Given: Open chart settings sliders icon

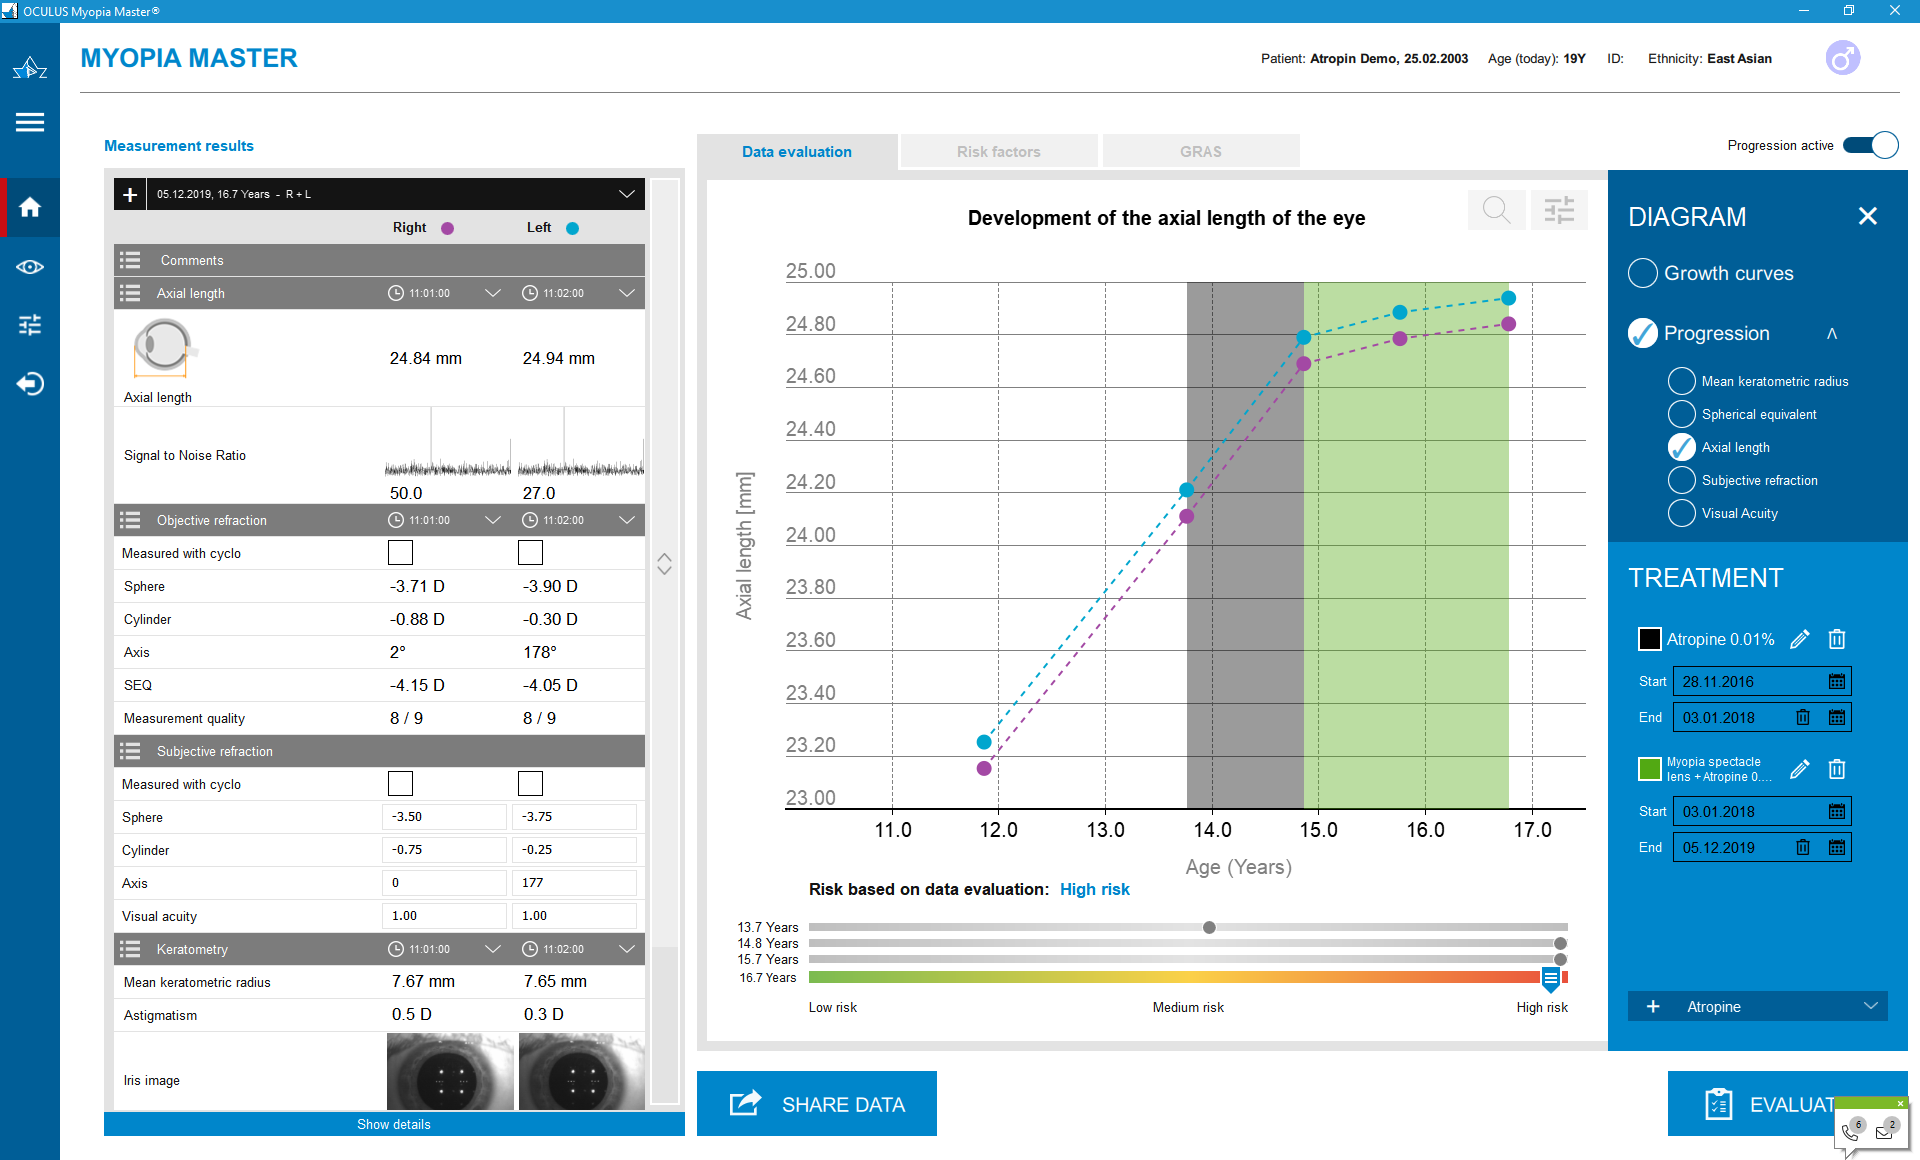Looking at the screenshot, I should [x=1559, y=210].
